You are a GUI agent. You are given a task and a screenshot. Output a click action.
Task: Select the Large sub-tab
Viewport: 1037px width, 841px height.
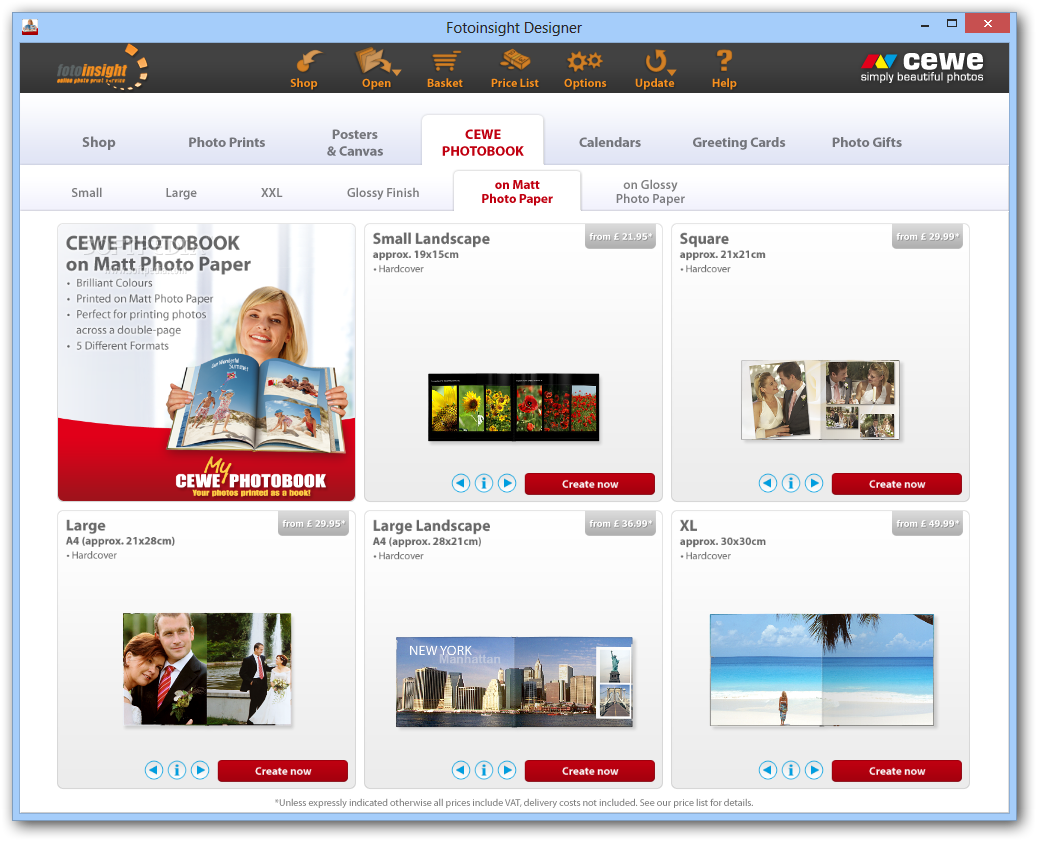181,192
